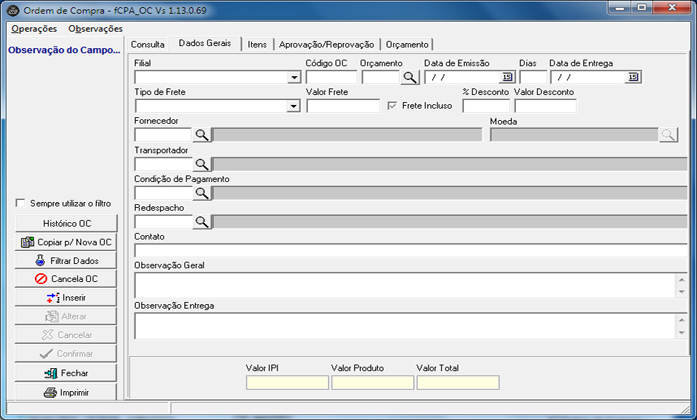Click the Fechar button
697x420 pixels.
click(x=66, y=373)
